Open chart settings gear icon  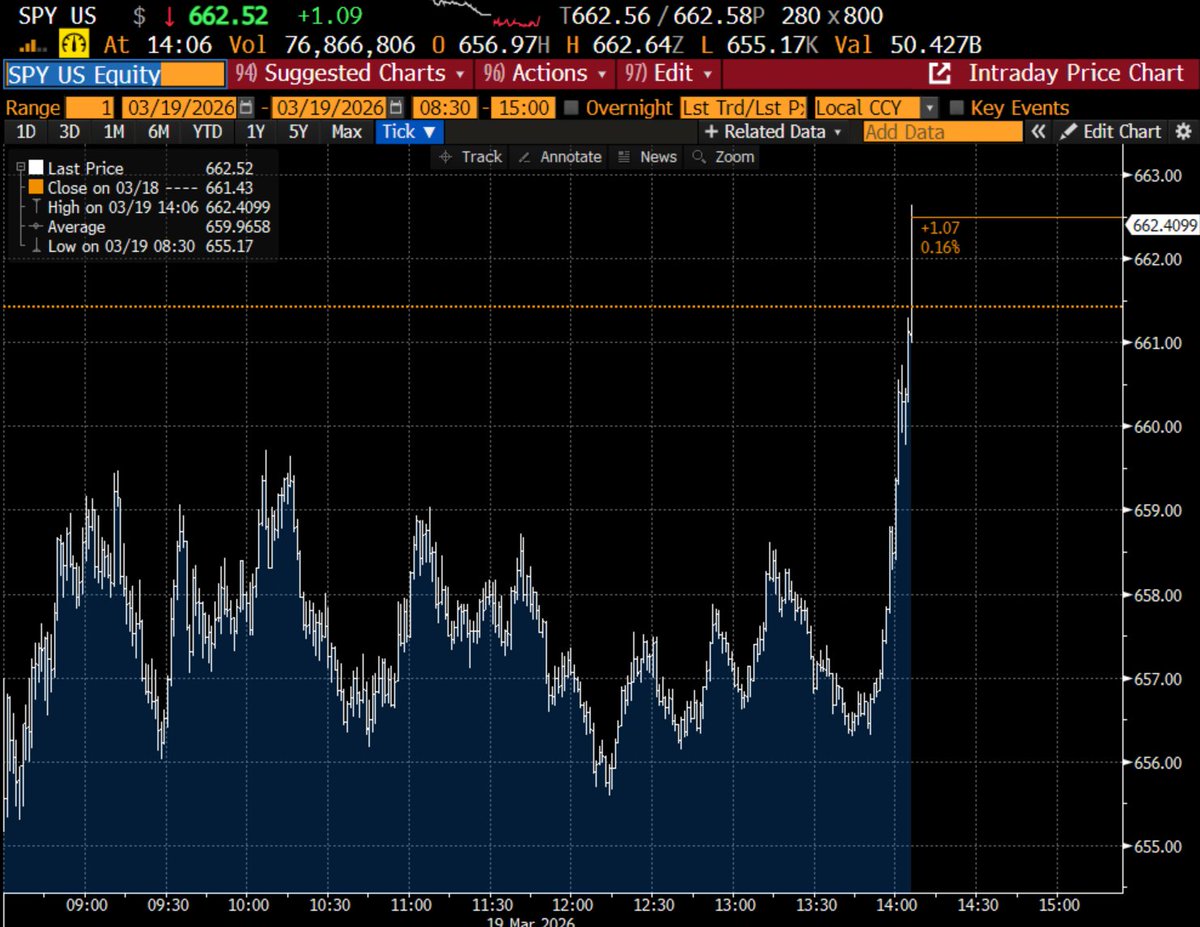pyautogui.click(x=1183, y=131)
